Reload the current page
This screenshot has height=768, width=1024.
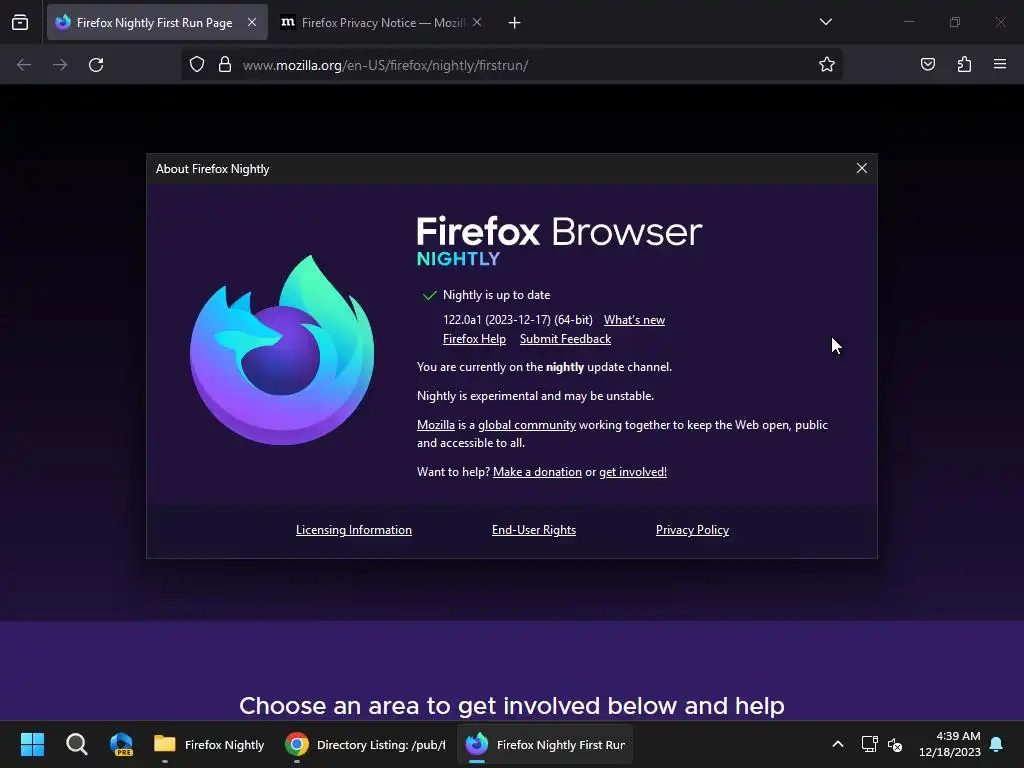click(x=96, y=65)
